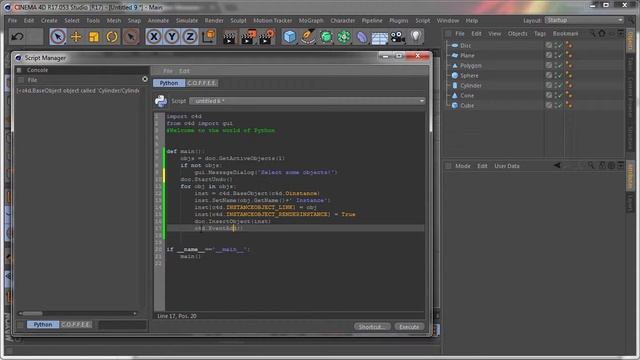
Task: Open the User Data menu
Action: click(x=507, y=166)
